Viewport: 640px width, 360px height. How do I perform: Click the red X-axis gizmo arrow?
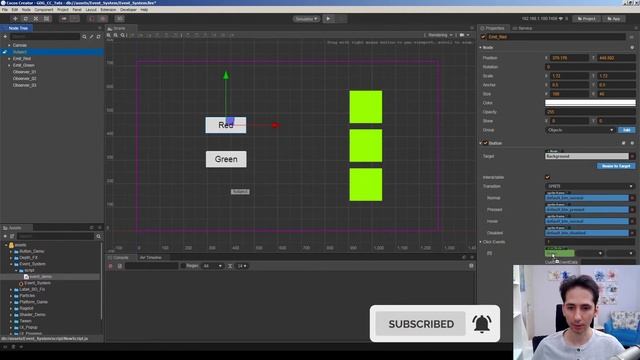click(x=276, y=125)
